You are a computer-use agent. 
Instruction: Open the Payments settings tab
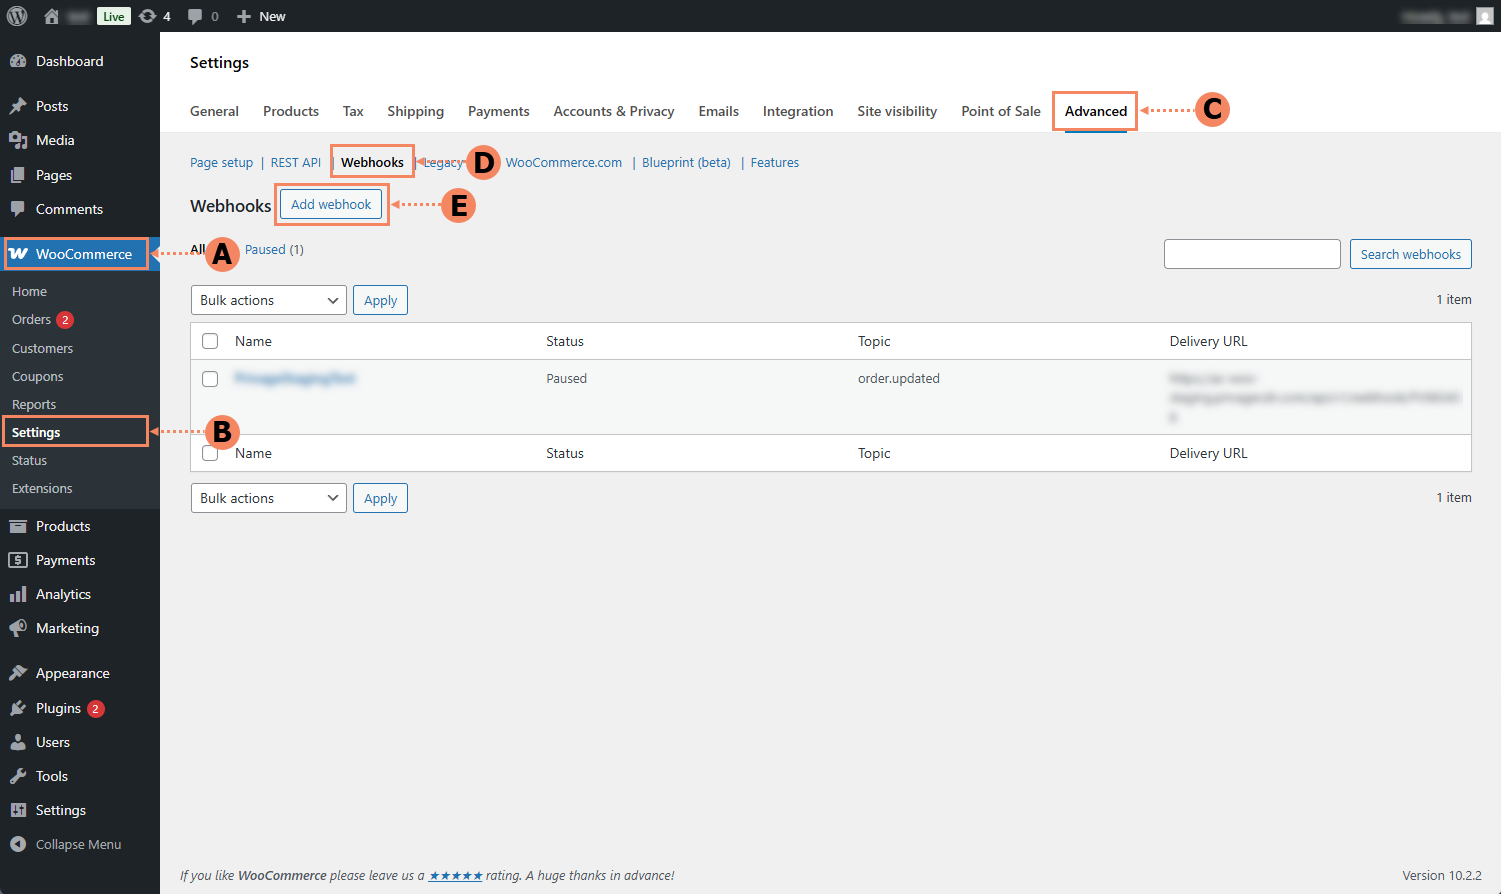point(498,111)
